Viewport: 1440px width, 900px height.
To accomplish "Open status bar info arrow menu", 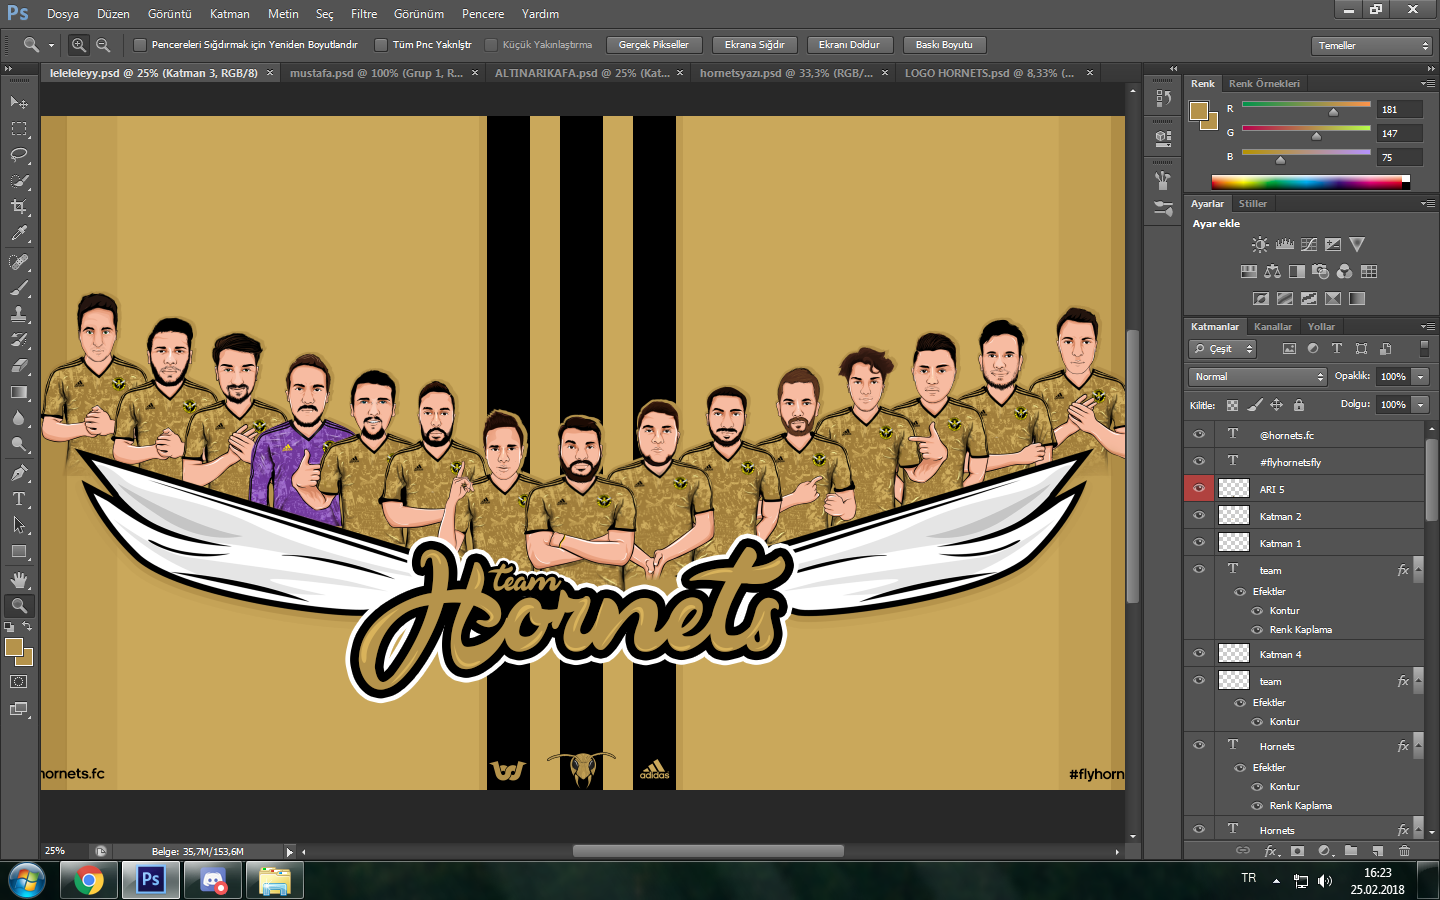I will point(290,852).
